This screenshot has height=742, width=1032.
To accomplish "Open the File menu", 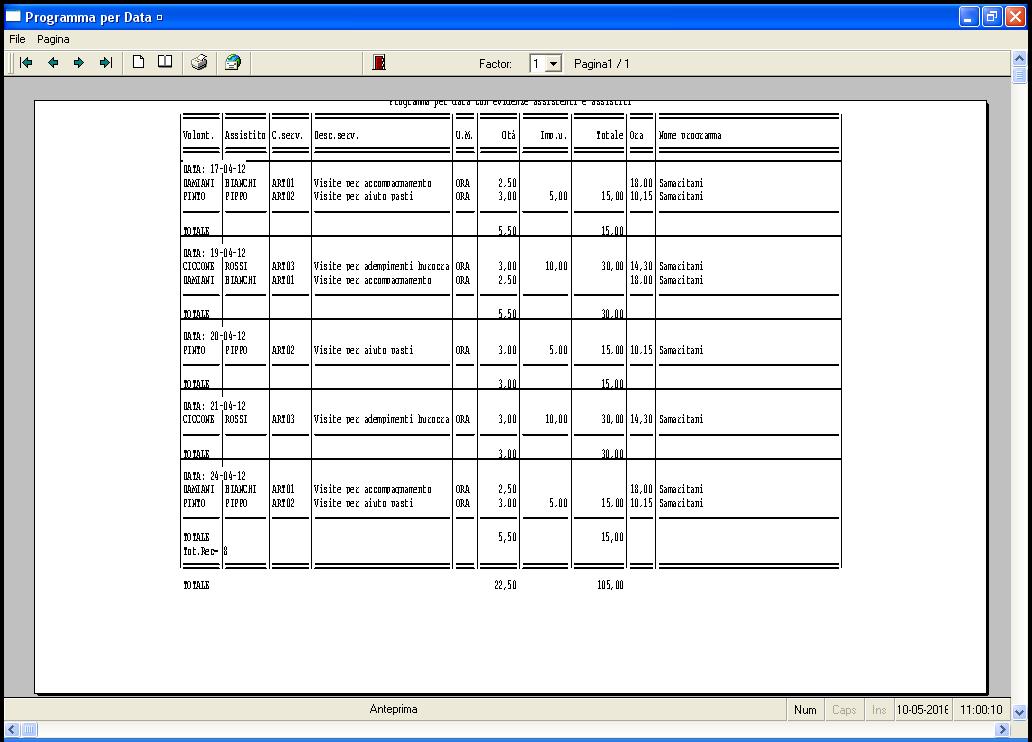I will click(17, 40).
